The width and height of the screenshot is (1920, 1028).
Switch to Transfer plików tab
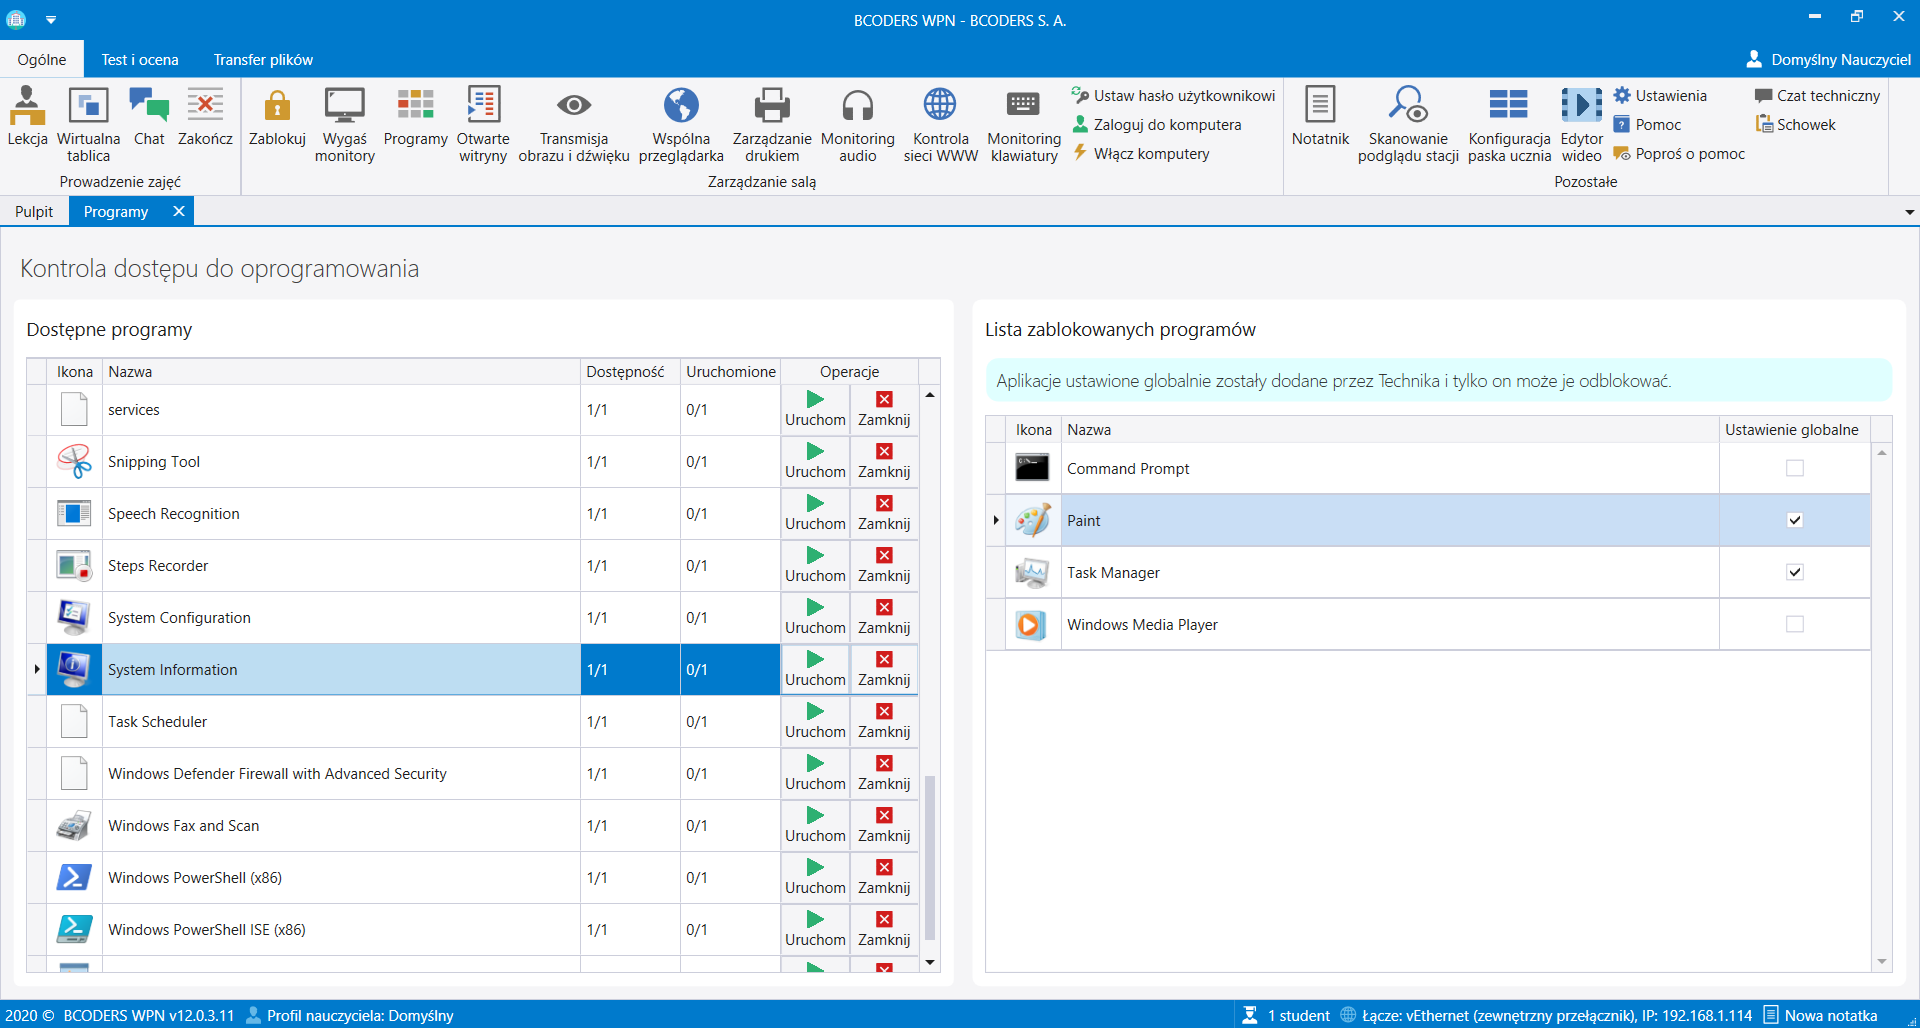click(x=263, y=60)
